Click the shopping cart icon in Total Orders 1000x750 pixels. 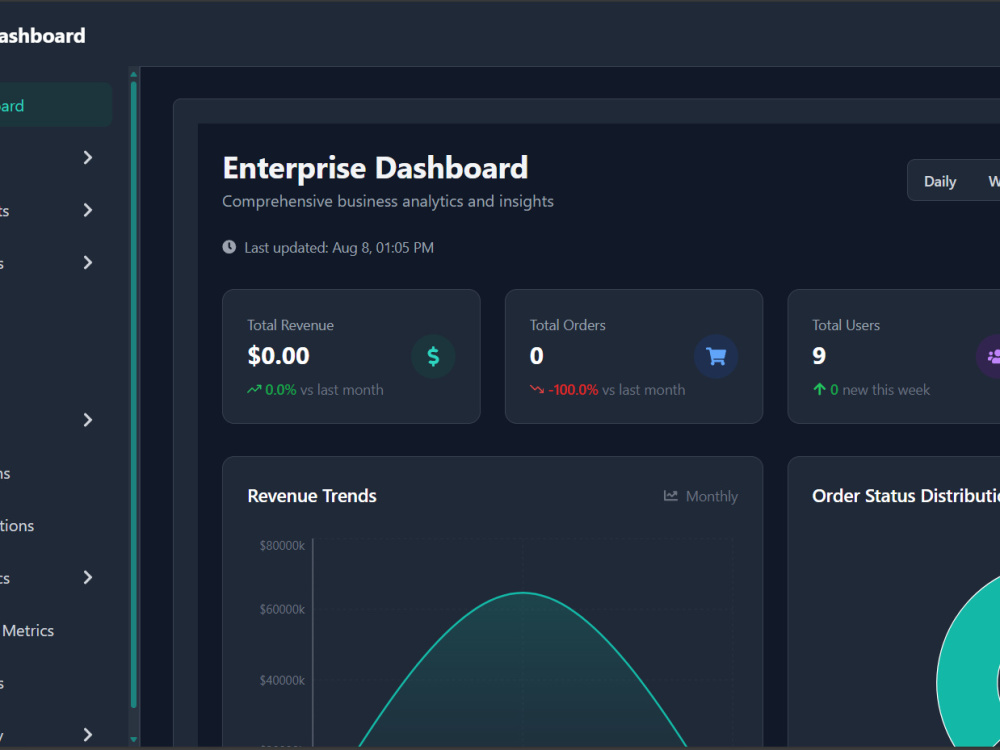pyautogui.click(x=716, y=357)
